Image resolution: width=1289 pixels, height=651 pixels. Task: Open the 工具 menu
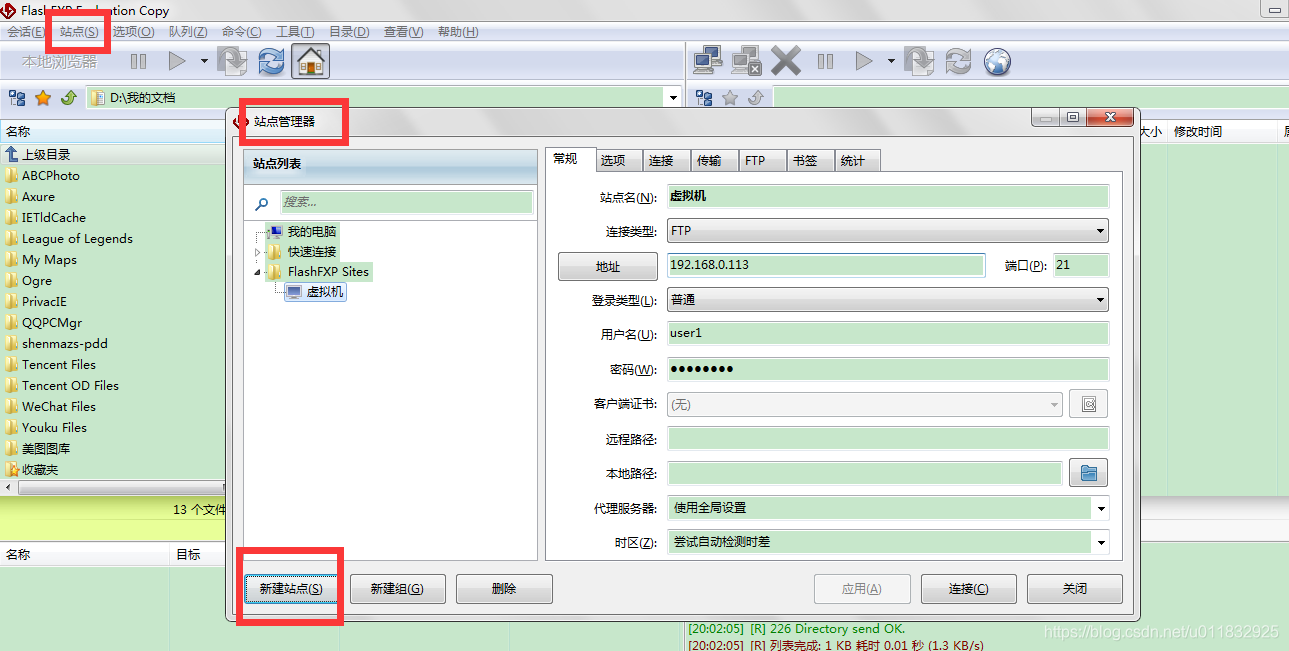click(x=295, y=32)
